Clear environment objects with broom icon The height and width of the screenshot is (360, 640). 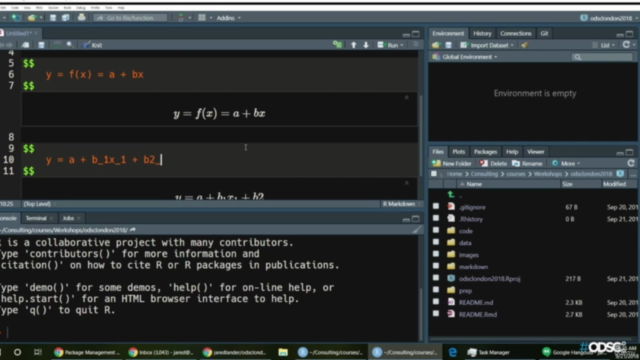[x=524, y=45]
